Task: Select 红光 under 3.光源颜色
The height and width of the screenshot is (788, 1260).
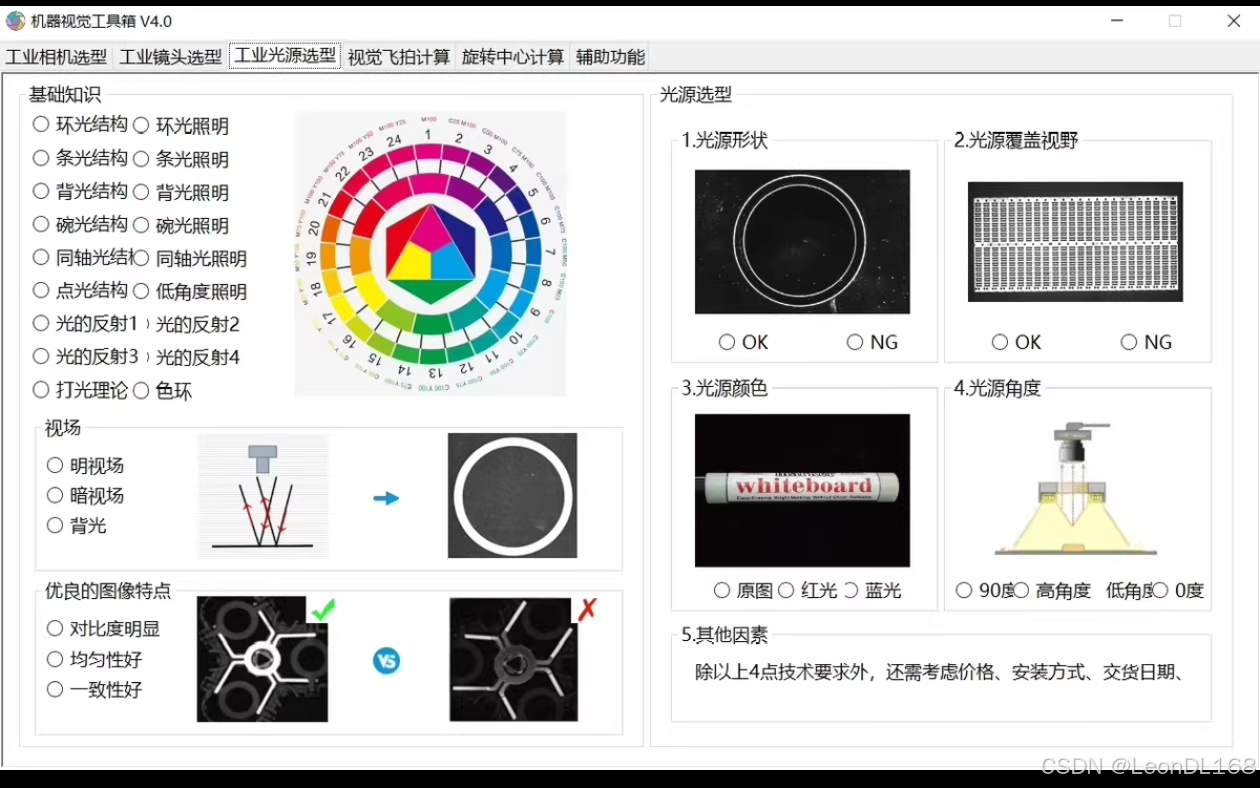Action: 788,591
